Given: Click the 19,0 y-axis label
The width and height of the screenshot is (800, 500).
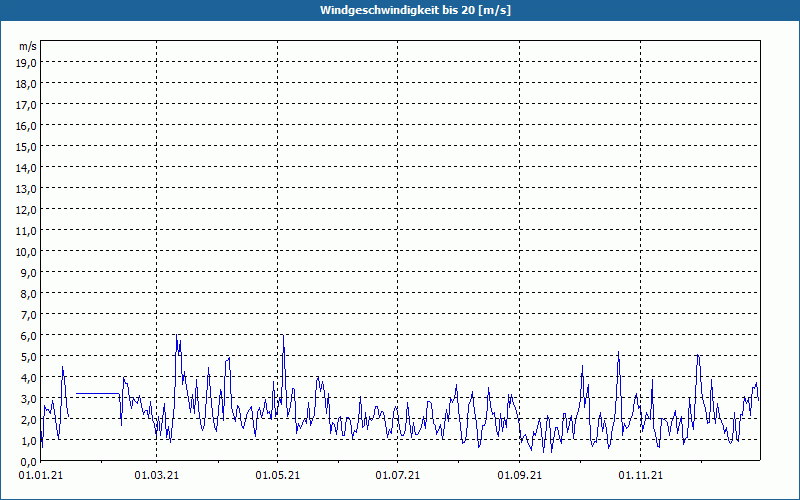Looking at the screenshot, I should click(x=26, y=63).
